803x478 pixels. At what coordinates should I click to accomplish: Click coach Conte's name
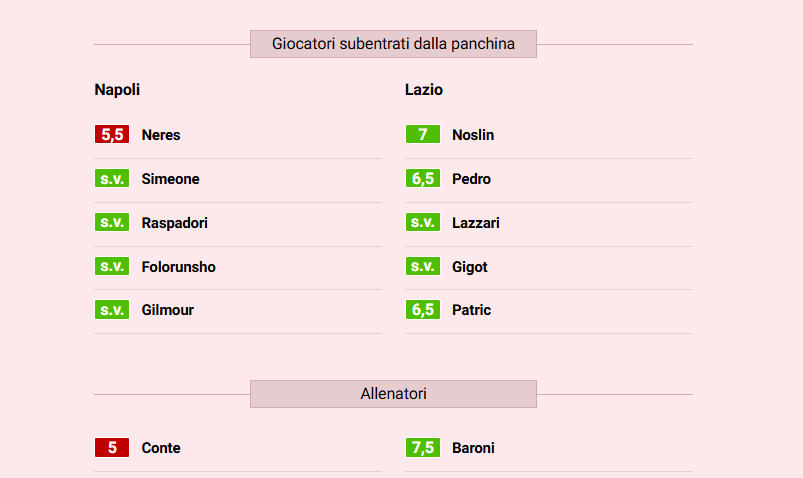161,448
